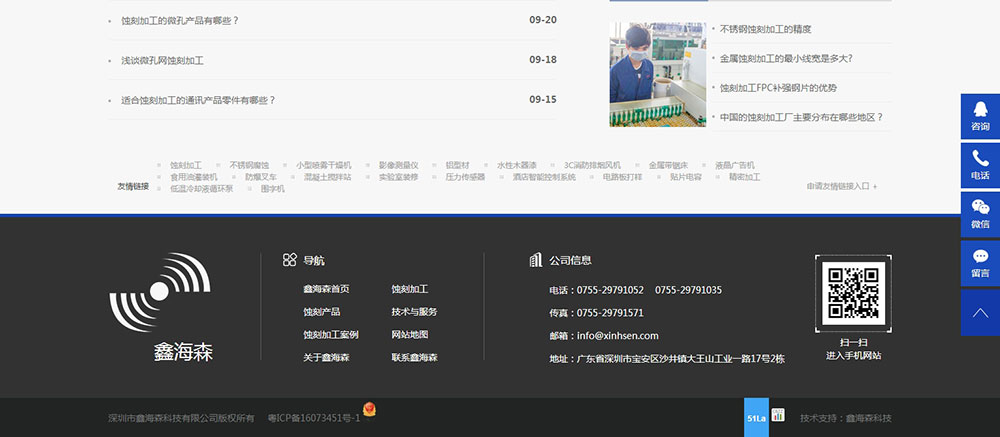Image resolution: width=1000 pixels, height=437 pixels.
Task: Click the 电话 phone icon in sidebar
Action: pyautogui.click(x=980, y=165)
